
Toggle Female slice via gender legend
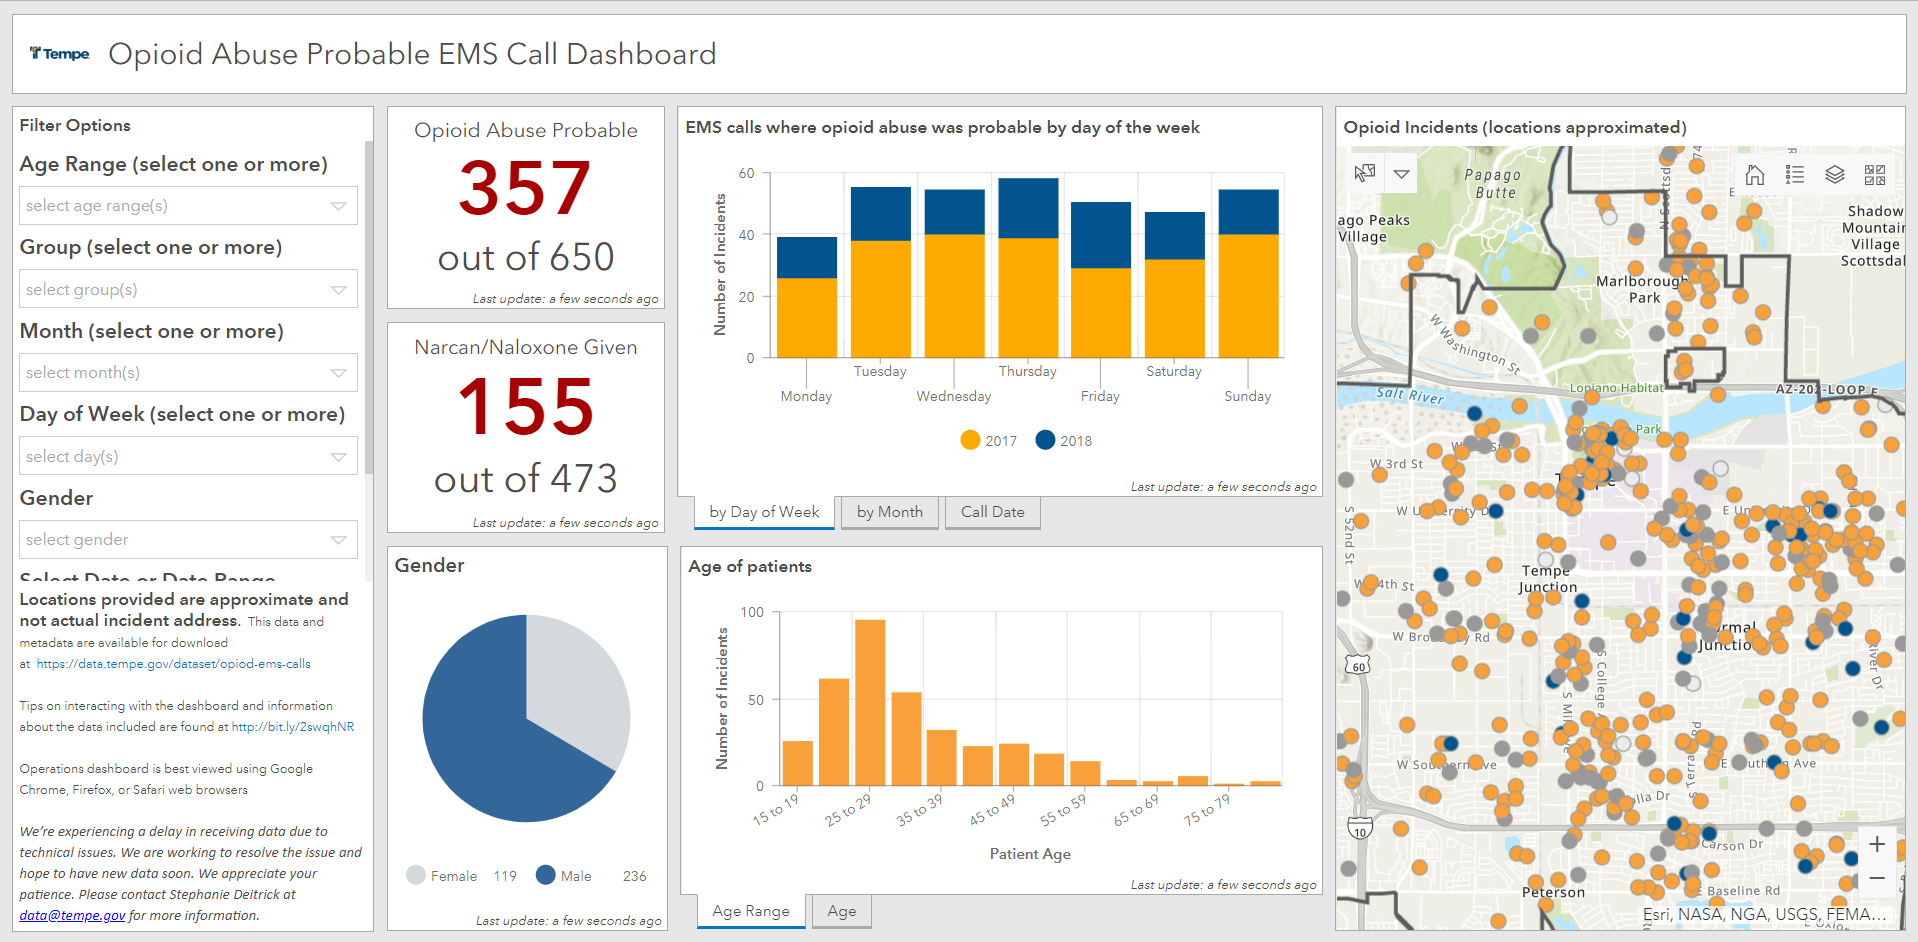click(x=442, y=876)
